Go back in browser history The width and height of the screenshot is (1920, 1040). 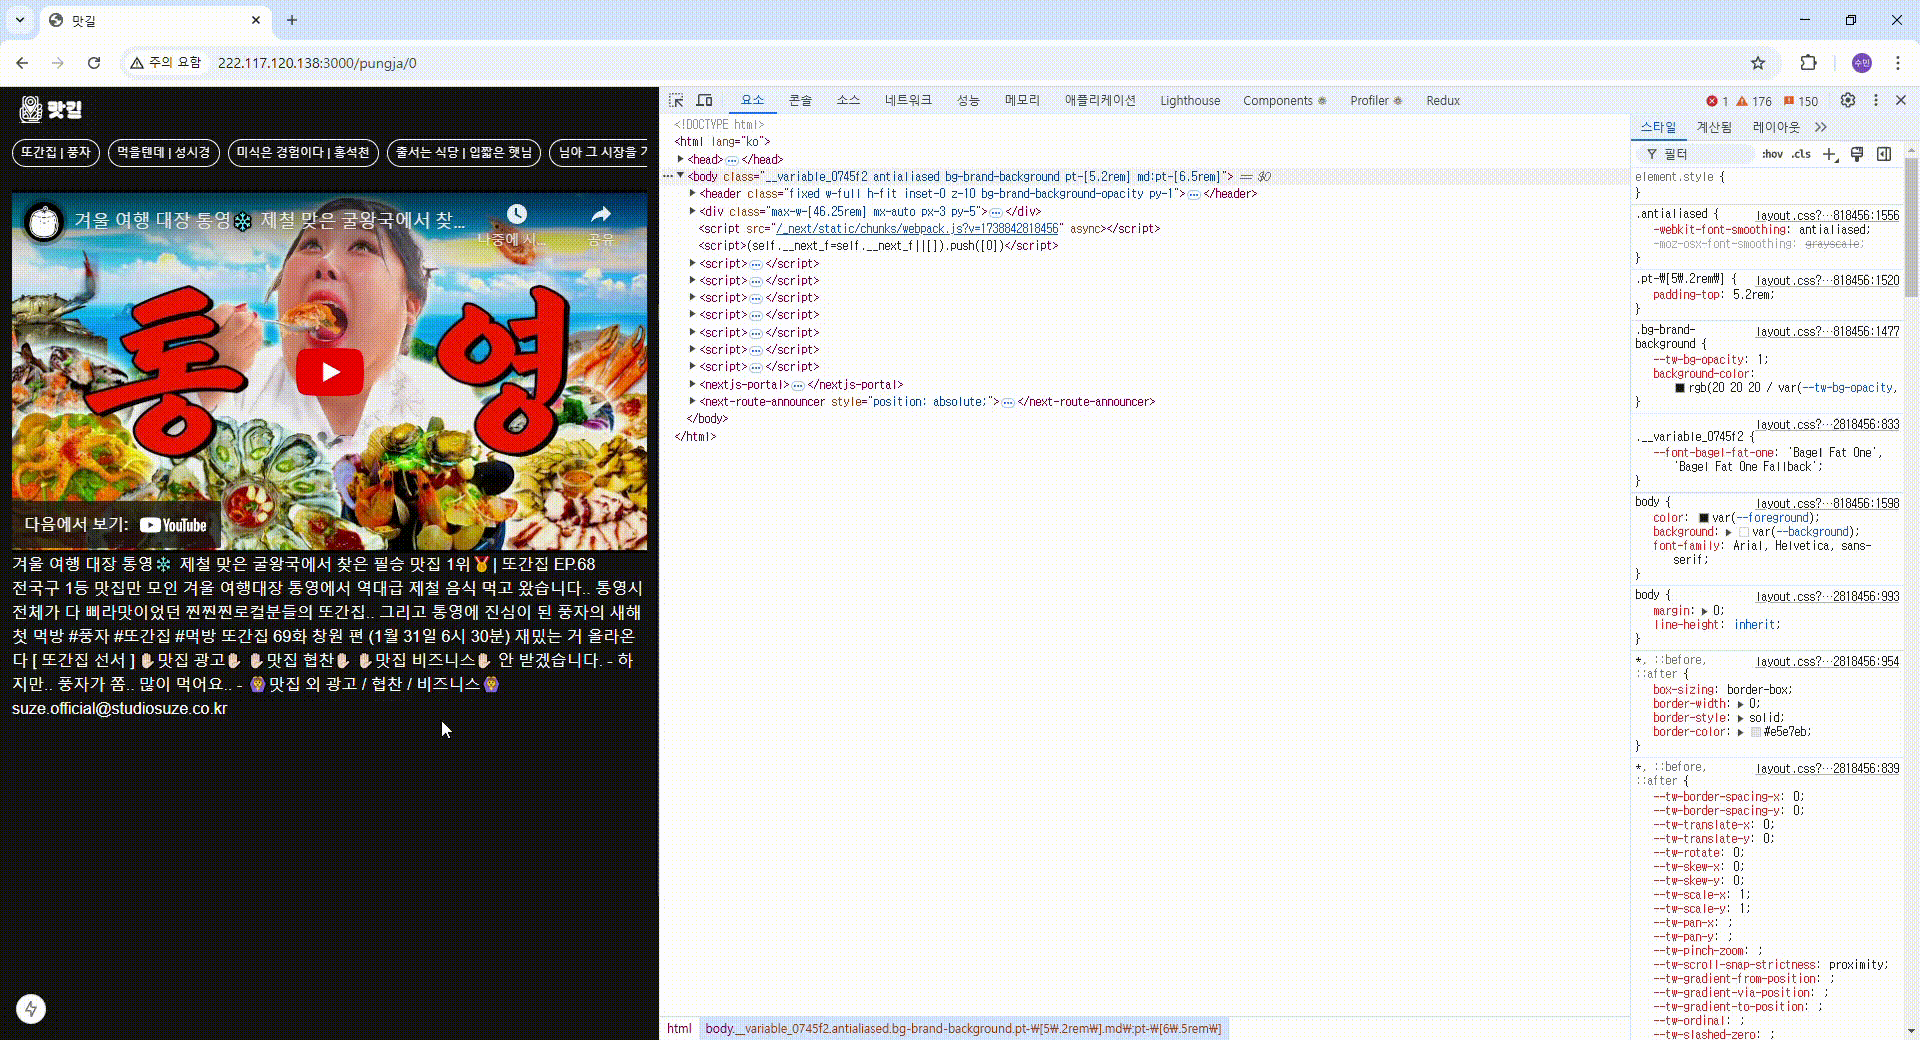pos(22,63)
